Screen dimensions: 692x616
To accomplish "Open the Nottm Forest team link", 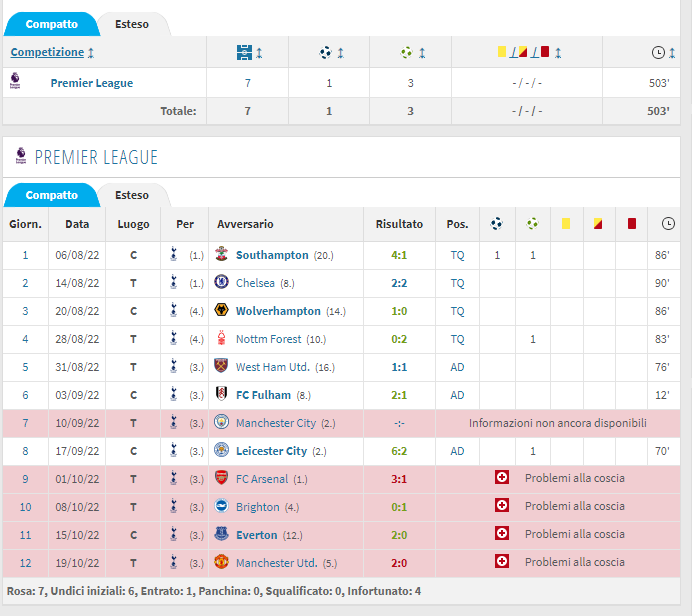I will tap(269, 339).
